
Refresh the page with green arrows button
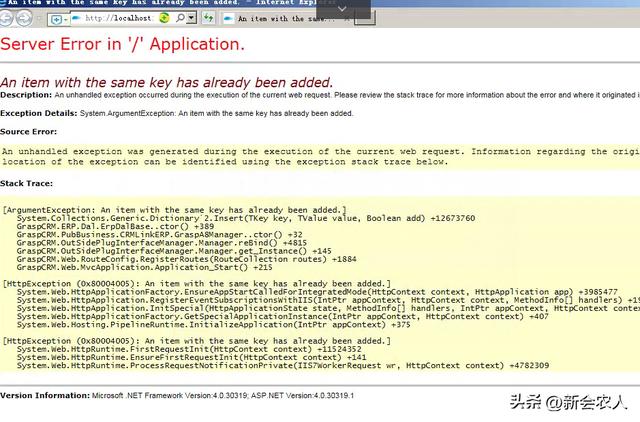[209, 18]
